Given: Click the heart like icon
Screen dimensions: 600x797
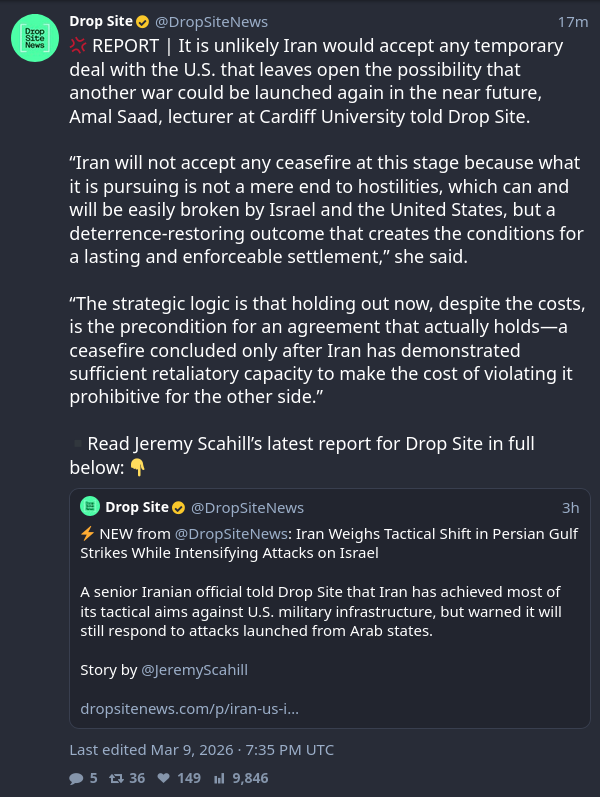Looking at the screenshot, I should [x=163, y=777].
